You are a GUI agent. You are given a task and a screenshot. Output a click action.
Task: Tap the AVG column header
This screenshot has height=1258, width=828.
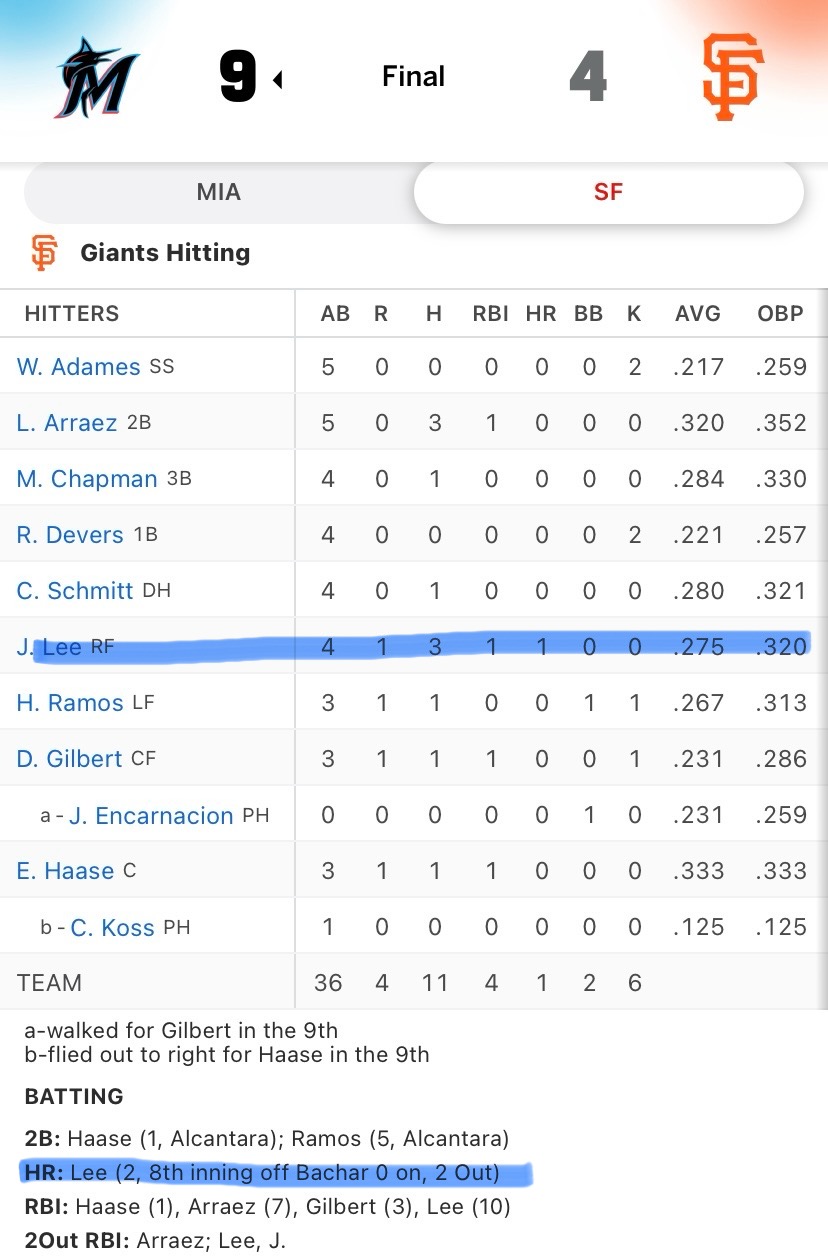(x=697, y=313)
